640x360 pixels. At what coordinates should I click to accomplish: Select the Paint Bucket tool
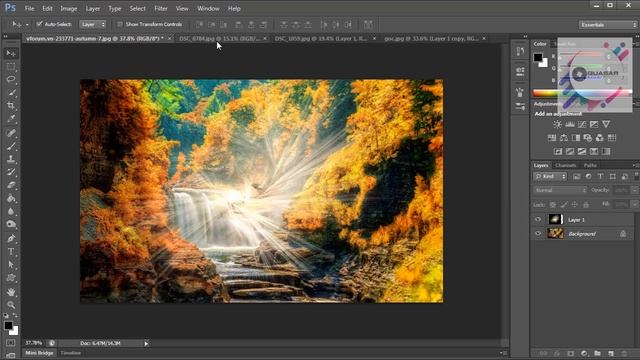pos(11,199)
